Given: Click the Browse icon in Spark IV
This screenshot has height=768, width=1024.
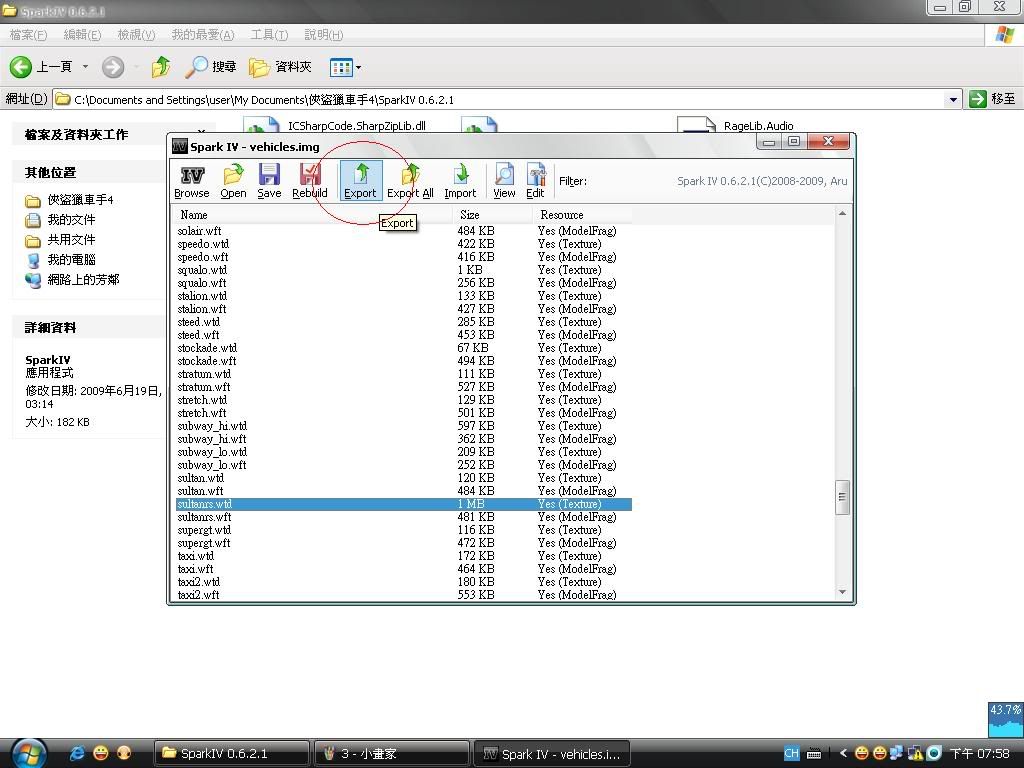Looking at the screenshot, I should coord(191,181).
